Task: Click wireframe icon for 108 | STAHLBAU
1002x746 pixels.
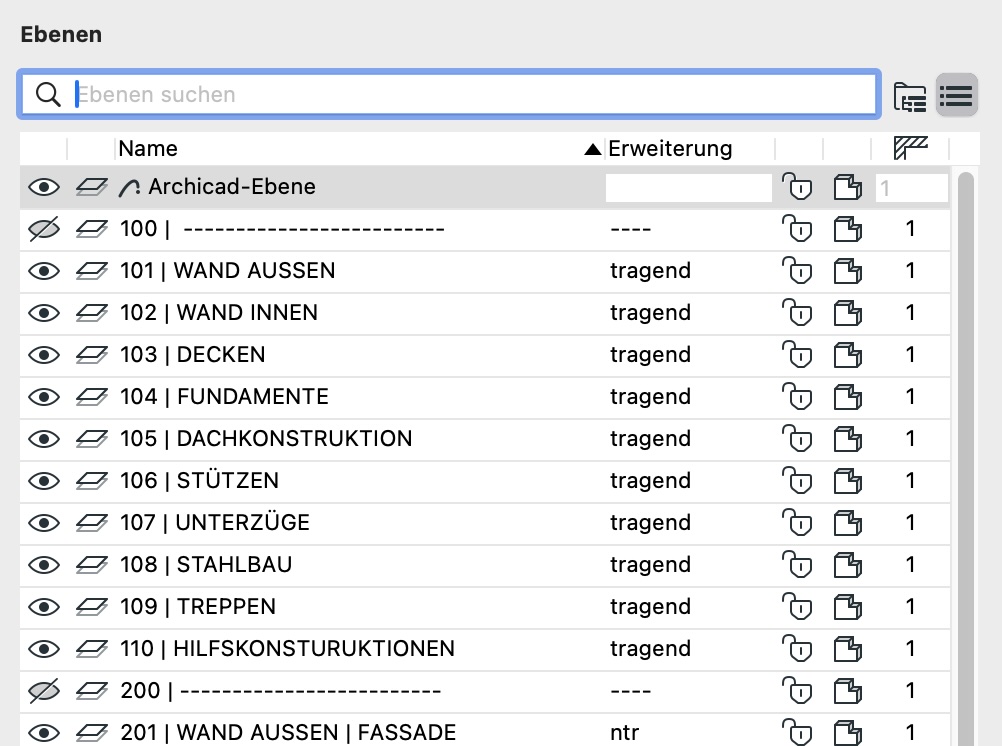Action: (847, 565)
